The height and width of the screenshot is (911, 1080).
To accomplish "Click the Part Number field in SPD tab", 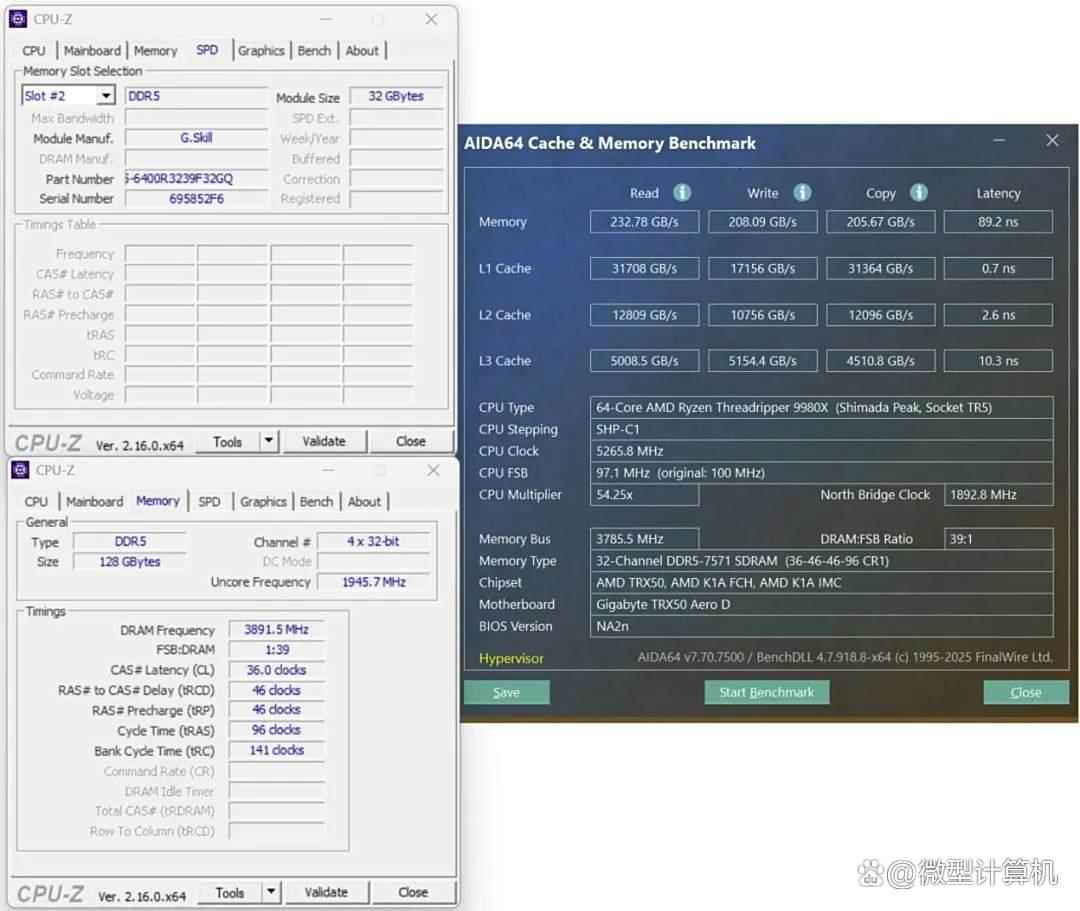I will [196, 179].
